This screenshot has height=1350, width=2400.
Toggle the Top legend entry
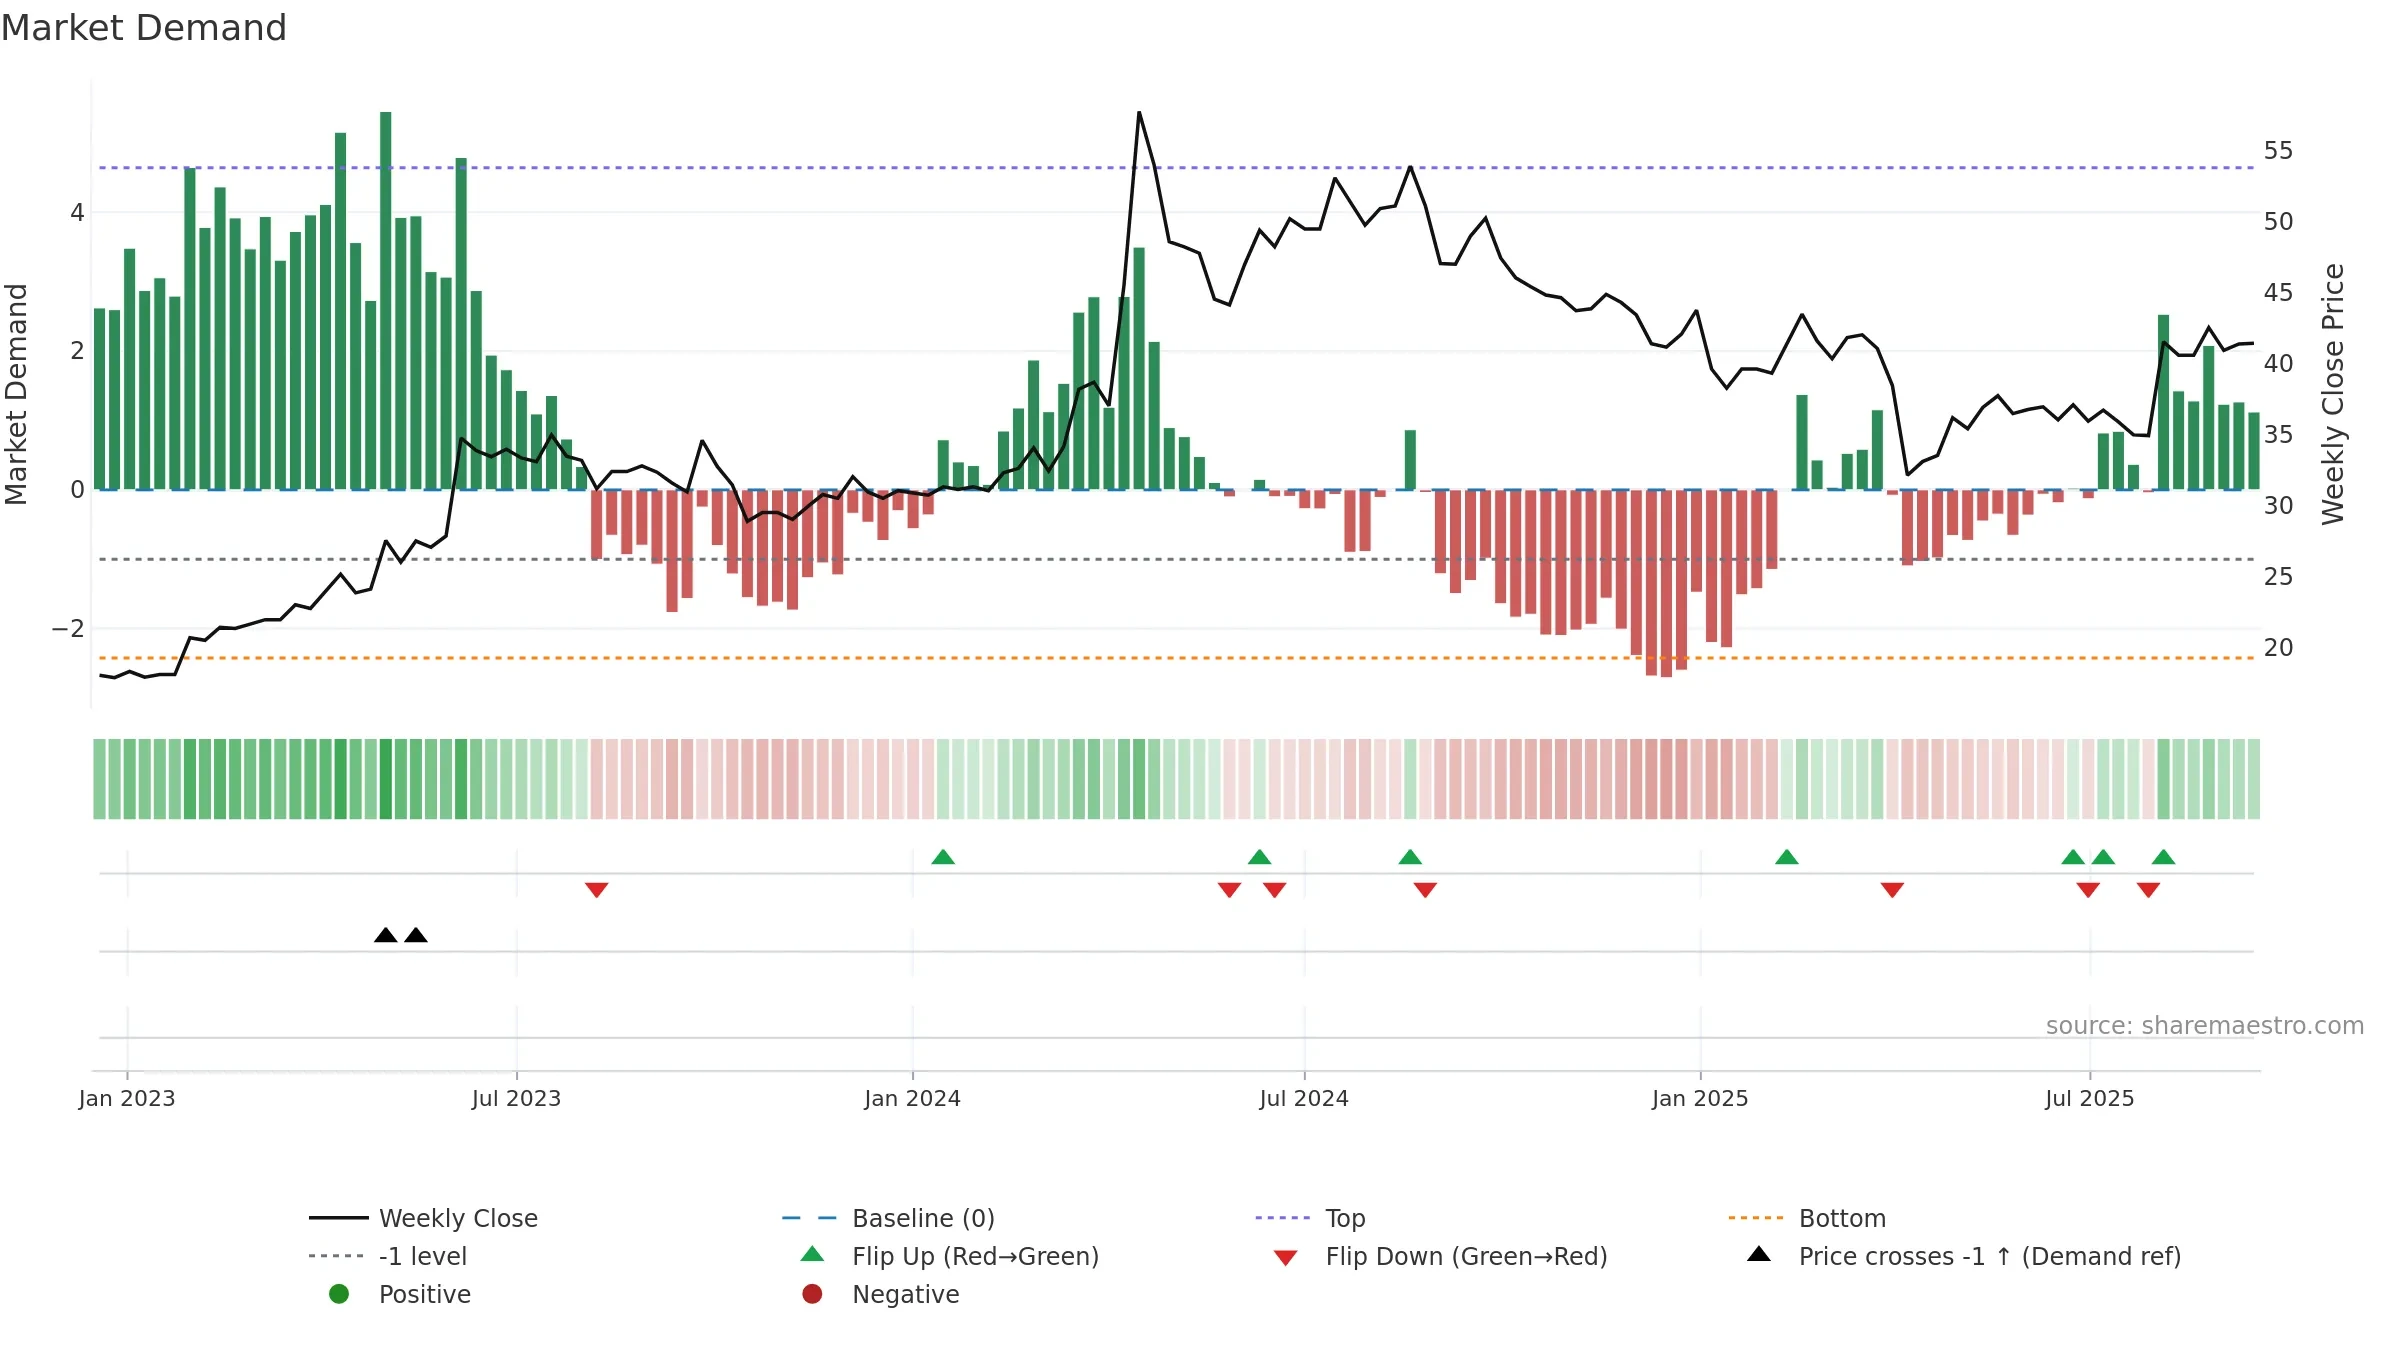(x=1310, y=1218)
